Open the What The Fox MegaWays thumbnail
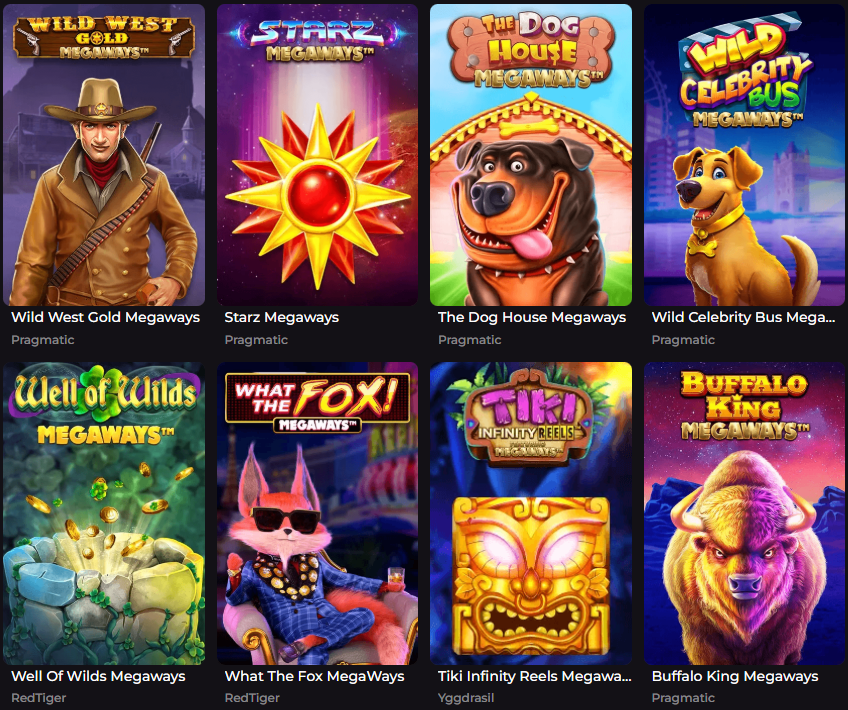The width and height of the screenshot is (848, 710). [x=317, y=513]
